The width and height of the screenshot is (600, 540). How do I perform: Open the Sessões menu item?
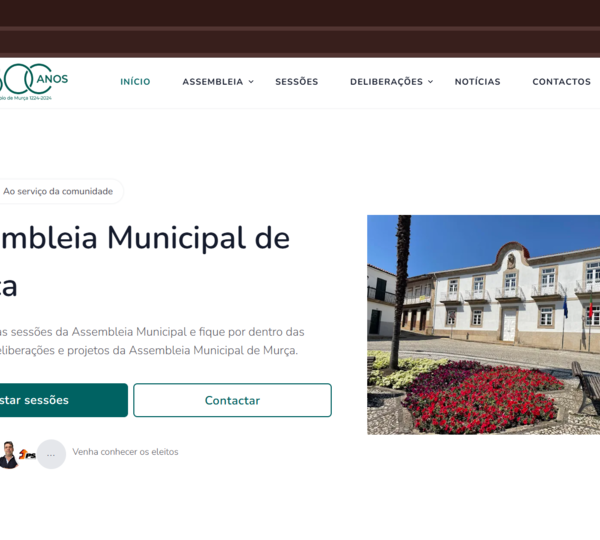click(296, 82)
